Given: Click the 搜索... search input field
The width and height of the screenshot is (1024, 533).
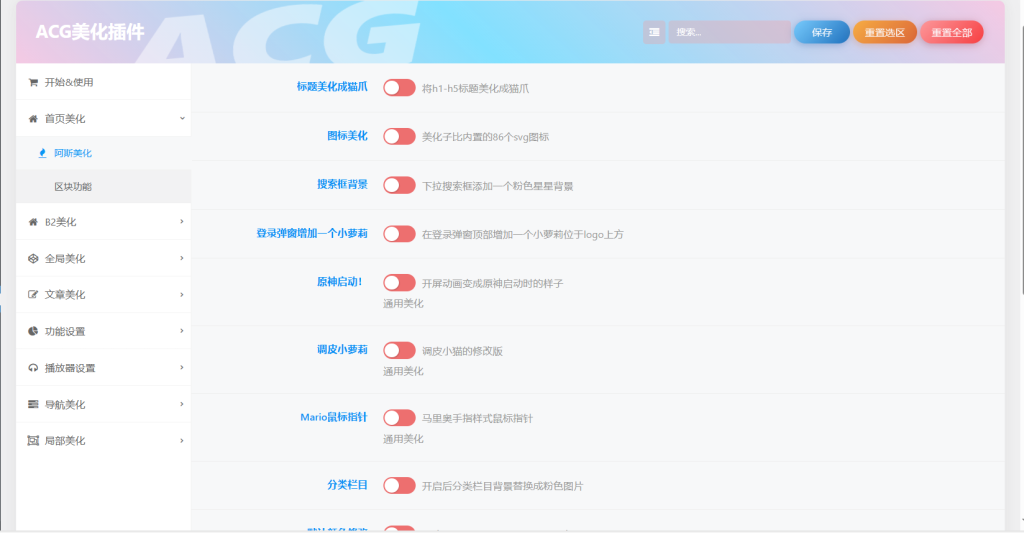Looking at the screenshot, I should (729, 32).
